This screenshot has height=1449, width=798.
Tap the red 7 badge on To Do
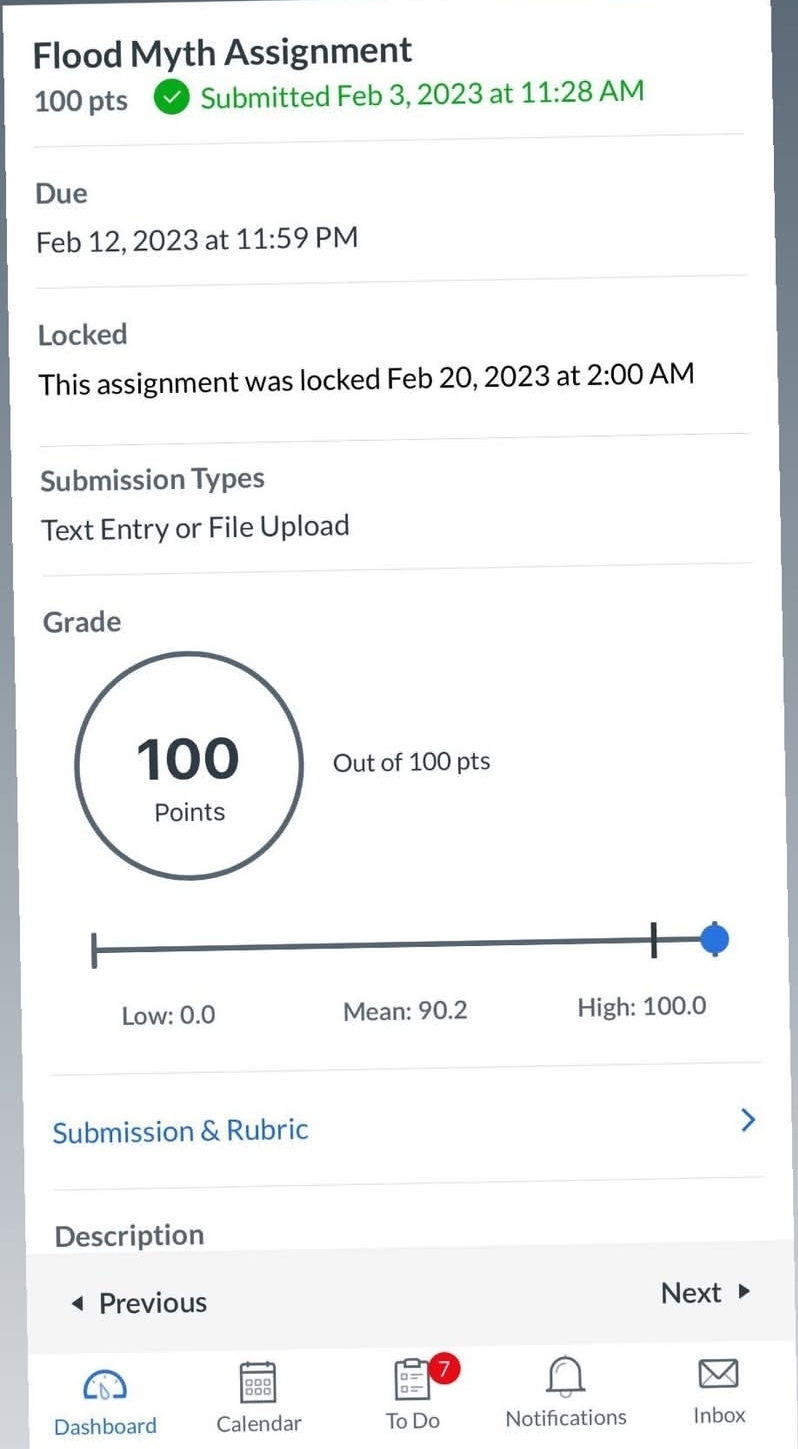click(x=444, y=1367)
